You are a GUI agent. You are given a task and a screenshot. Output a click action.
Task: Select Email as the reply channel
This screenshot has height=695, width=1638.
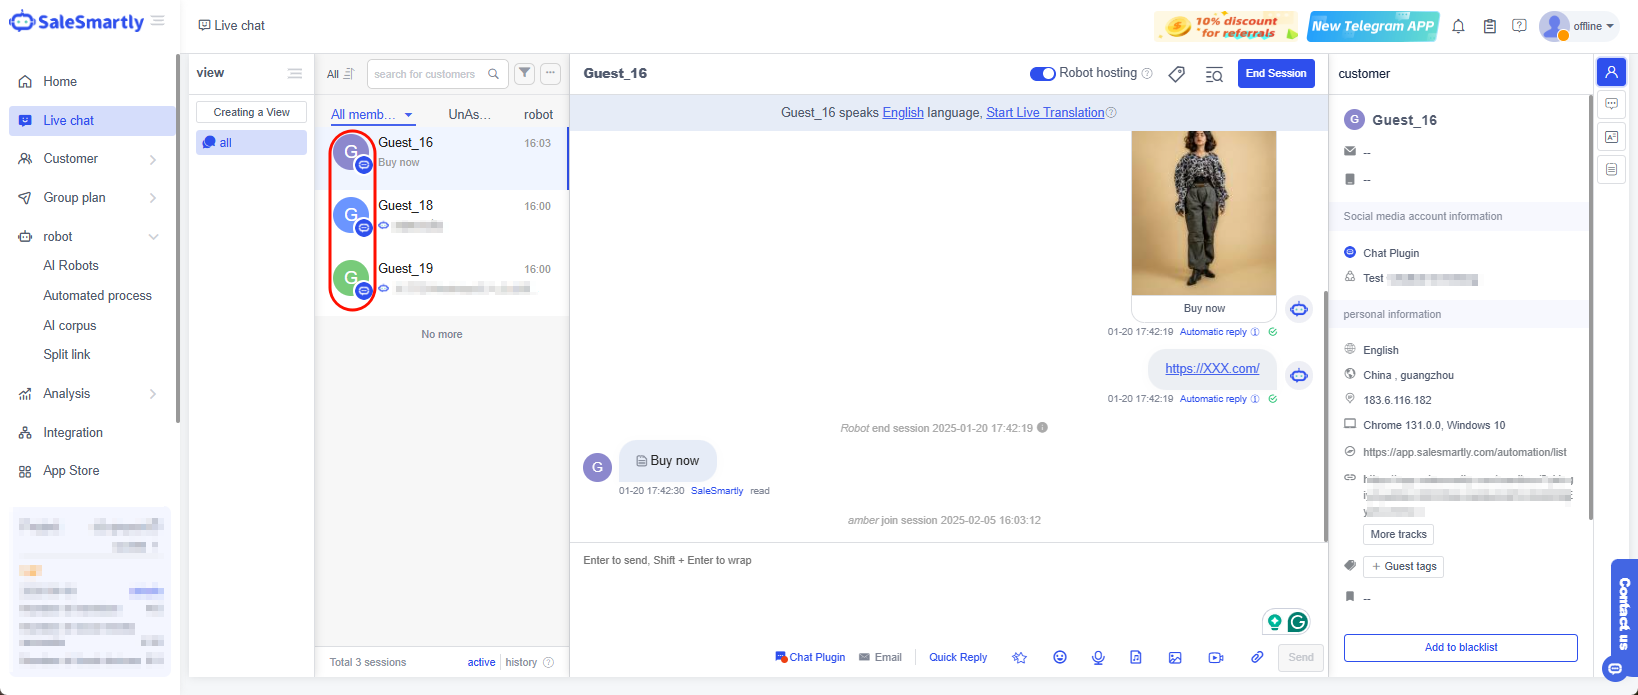(x=880, y=657)
